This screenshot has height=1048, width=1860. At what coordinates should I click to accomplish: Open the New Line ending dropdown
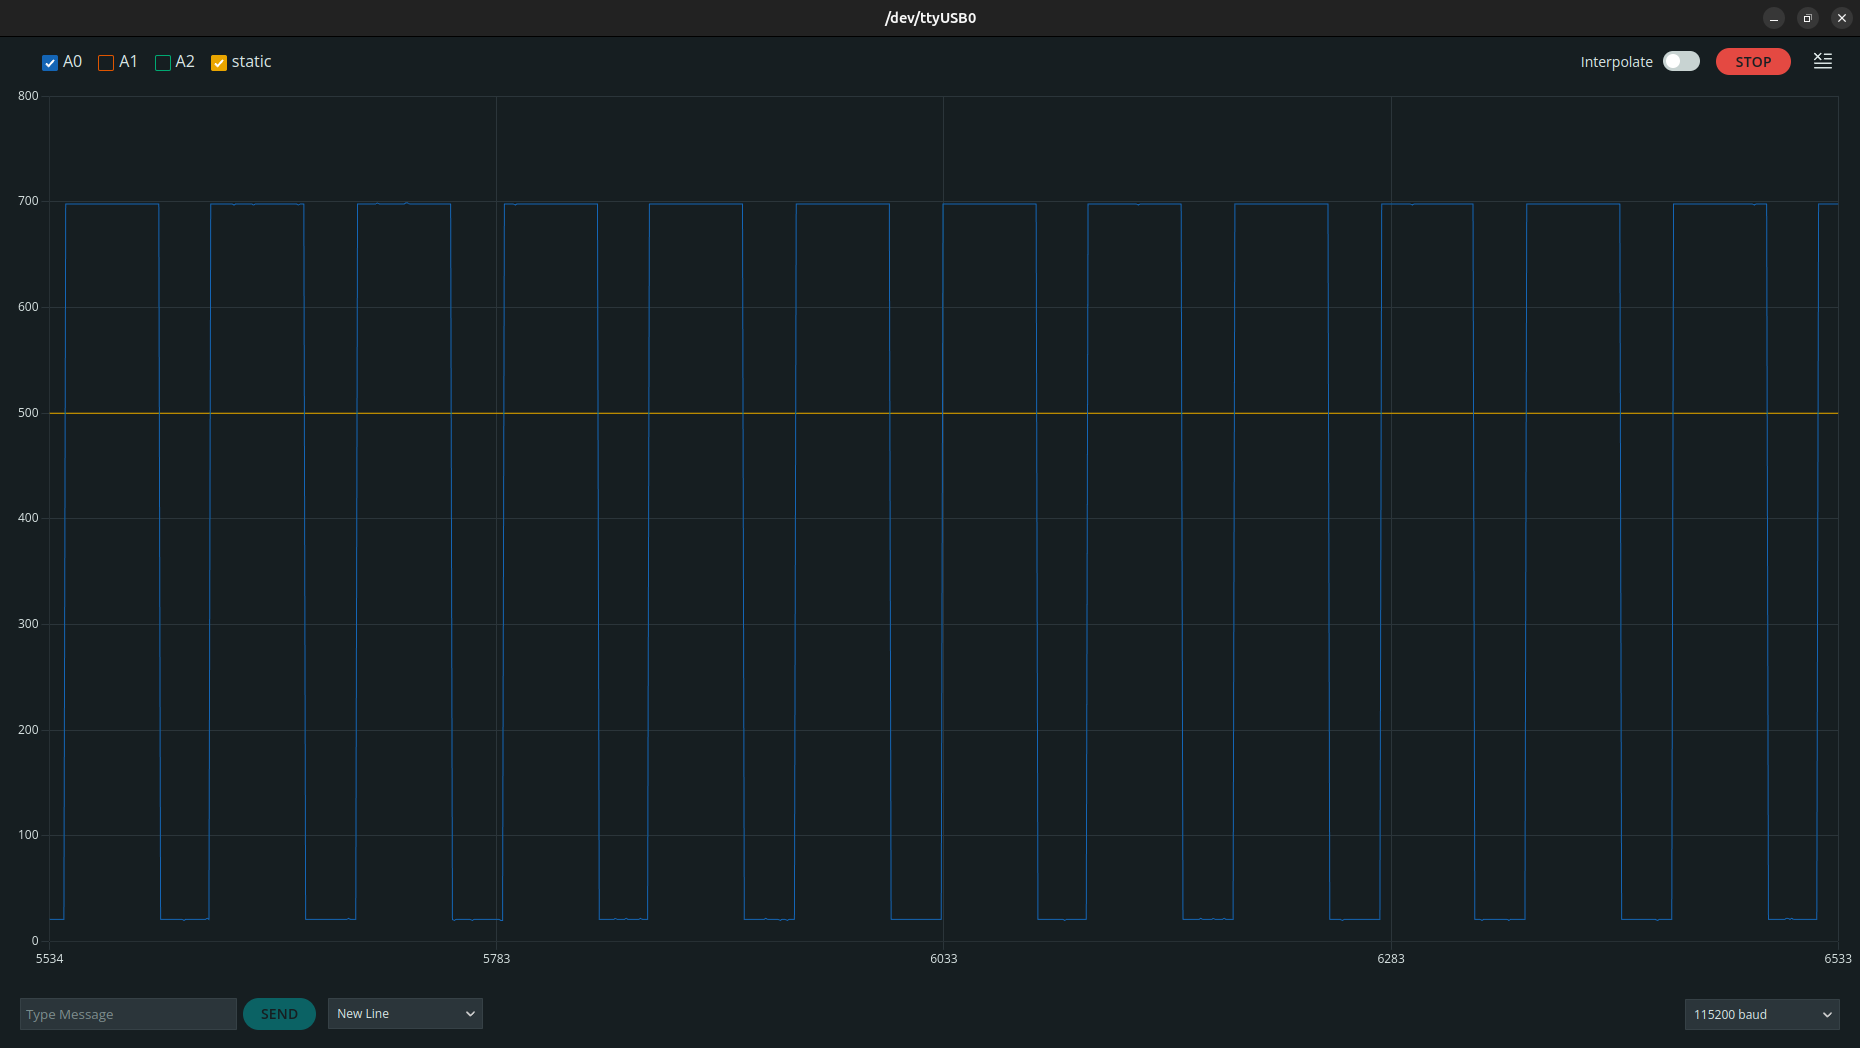pos(405,1014)
